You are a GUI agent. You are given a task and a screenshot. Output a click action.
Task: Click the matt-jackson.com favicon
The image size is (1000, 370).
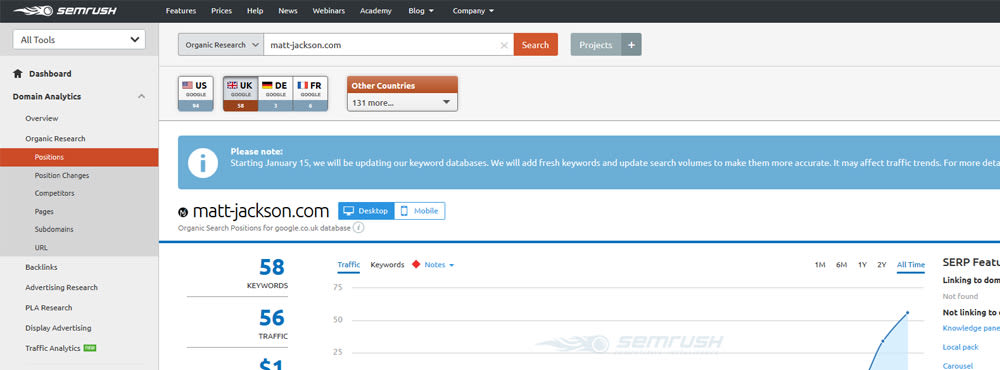coord(184,212)
